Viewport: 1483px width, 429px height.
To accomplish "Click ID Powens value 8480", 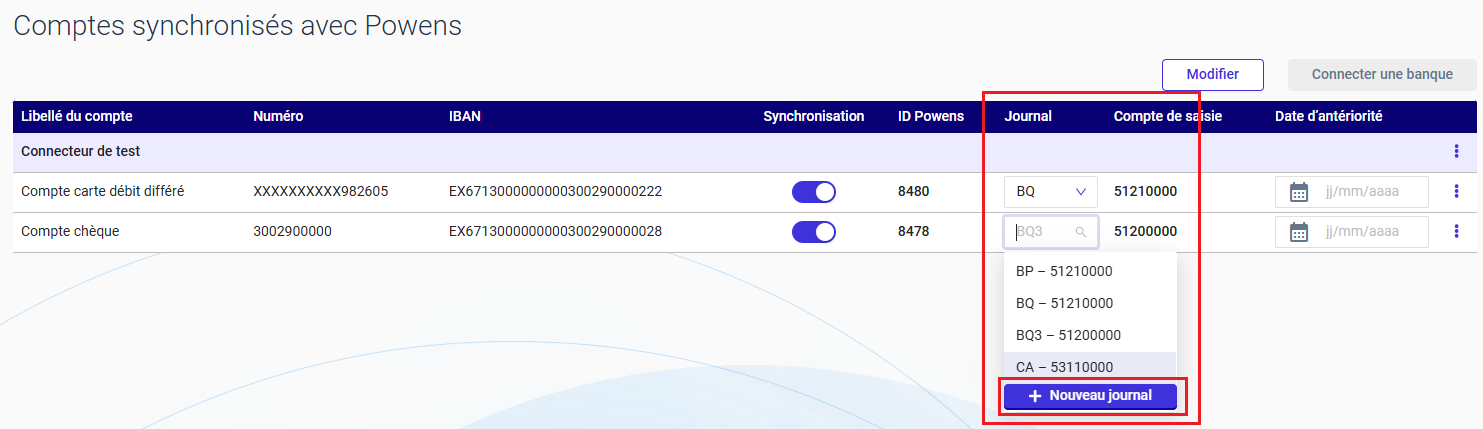I will tap(914, 191).
